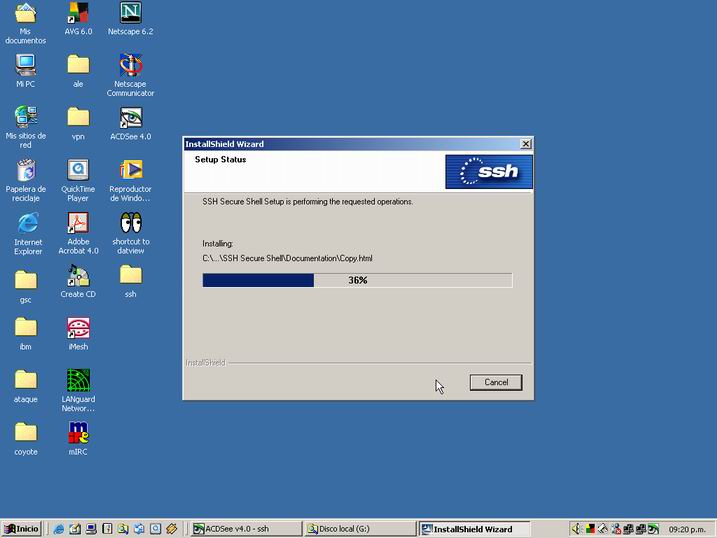Activate InstallShield Wizard taskbar button
Viewport: 717px width, 538px height.
(x=474, y=529)
